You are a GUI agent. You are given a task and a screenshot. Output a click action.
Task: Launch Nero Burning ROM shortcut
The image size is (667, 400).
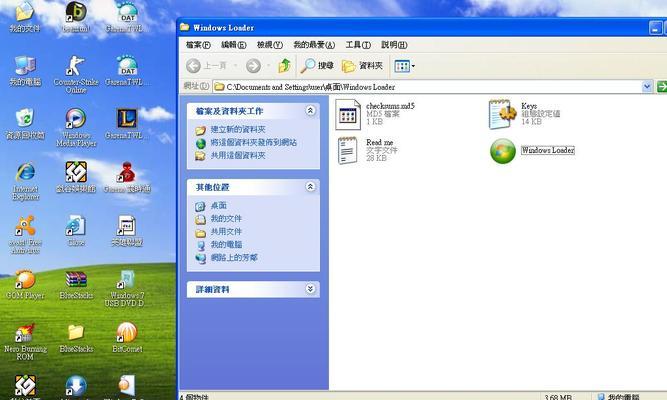point(25,341)
